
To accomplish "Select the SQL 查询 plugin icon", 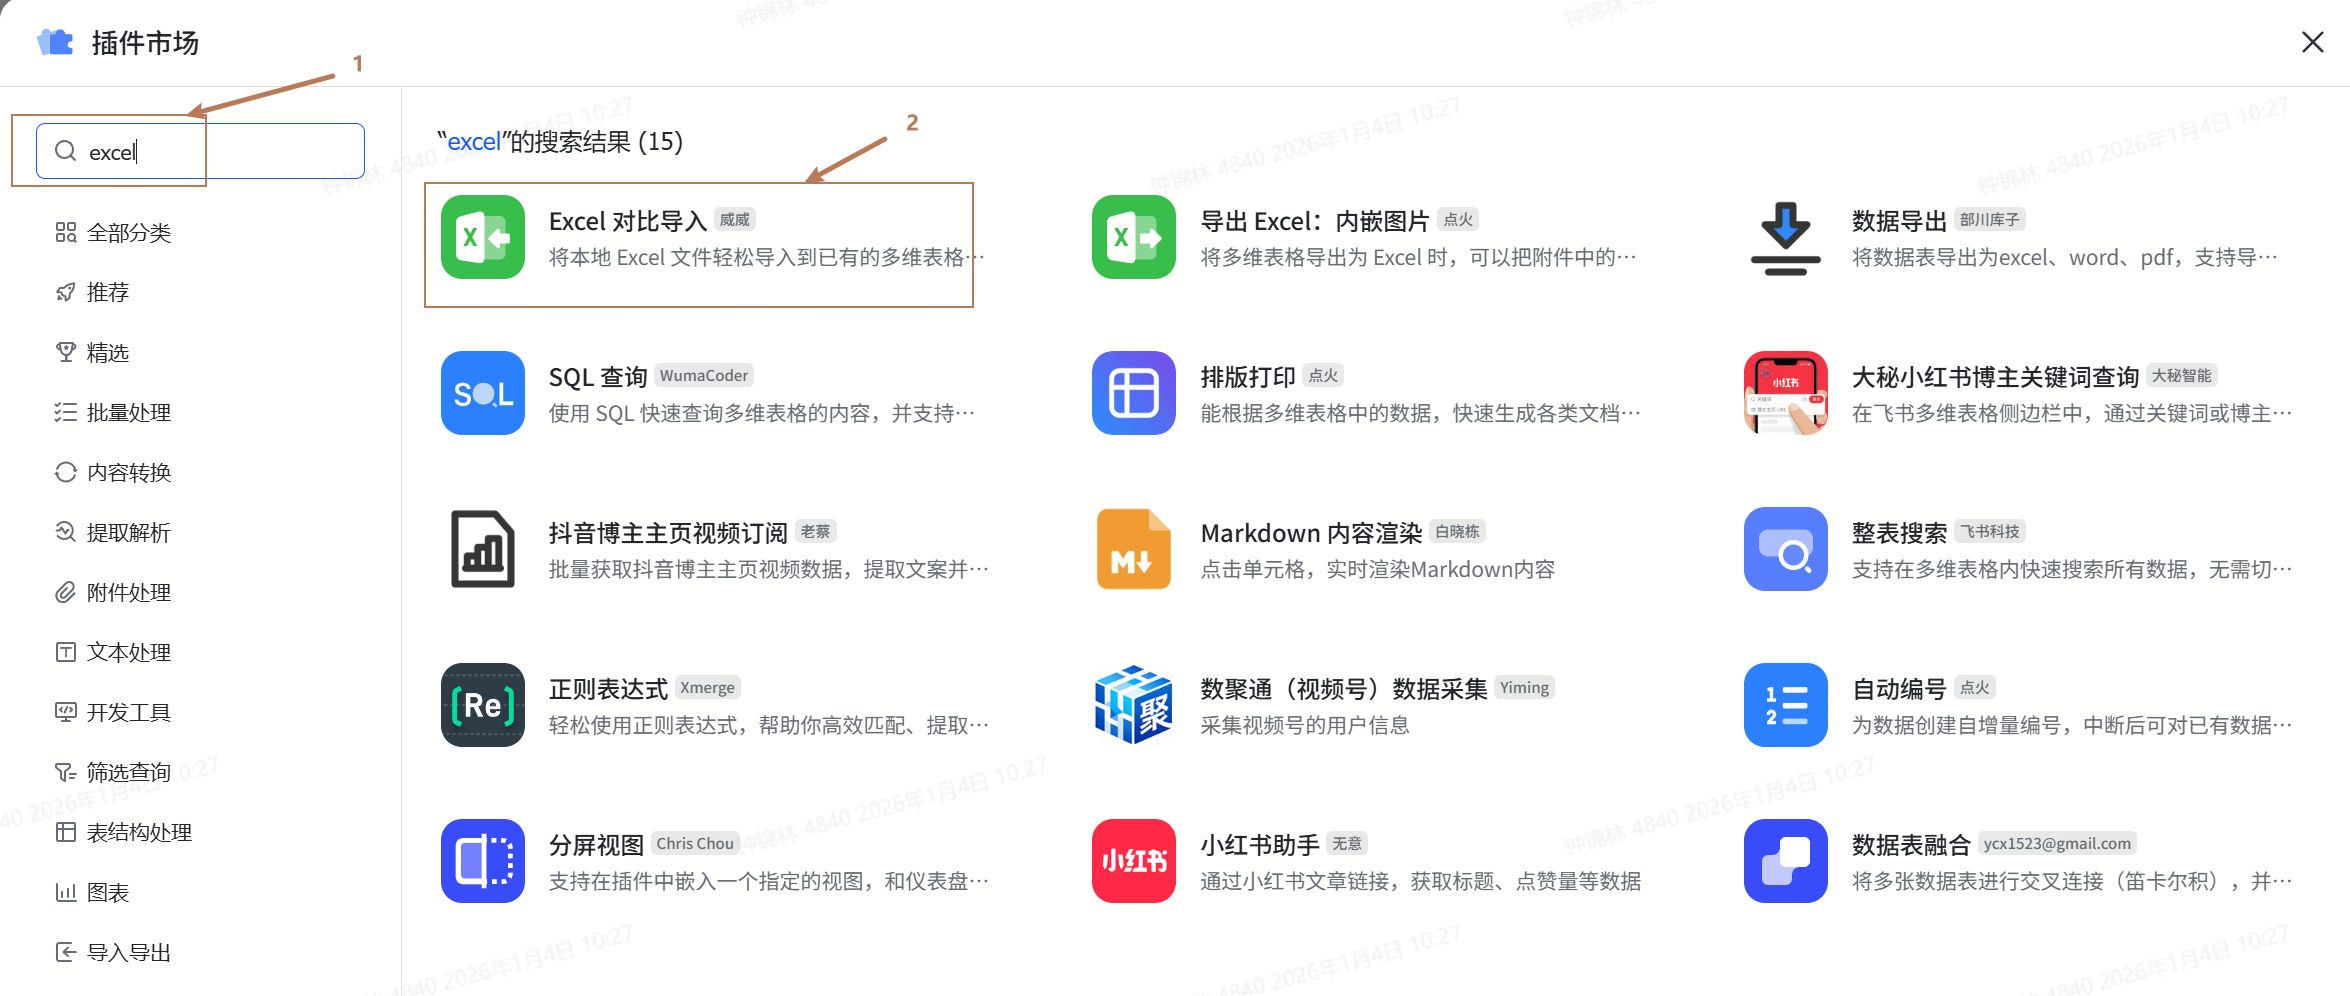I will point(482,393).
